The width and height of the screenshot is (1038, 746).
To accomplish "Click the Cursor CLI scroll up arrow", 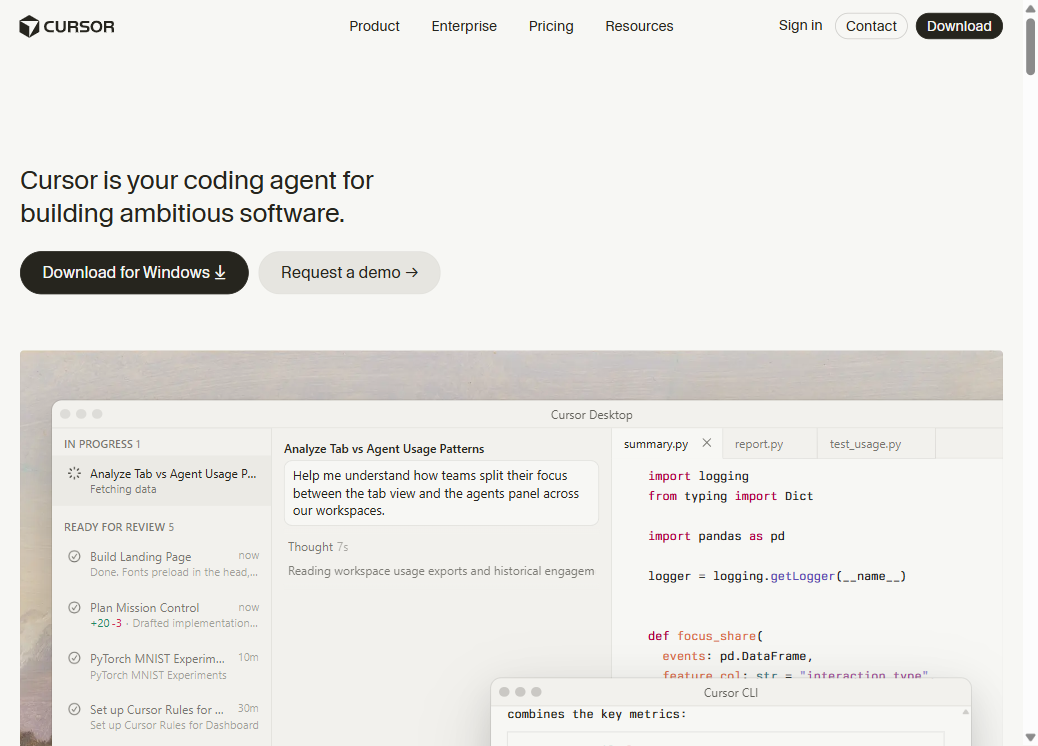I will tap(965, 712).
